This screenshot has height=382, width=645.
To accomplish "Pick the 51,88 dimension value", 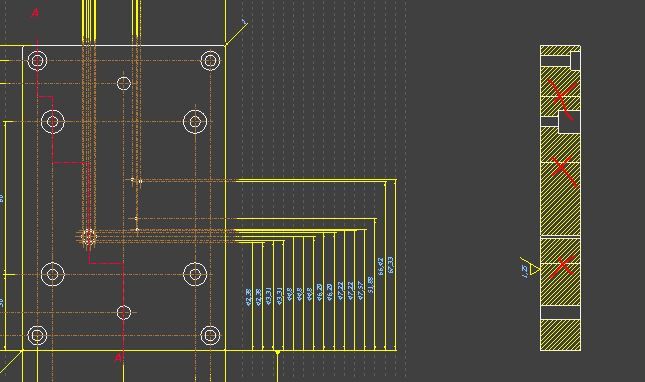I will (x=370, y=285).
